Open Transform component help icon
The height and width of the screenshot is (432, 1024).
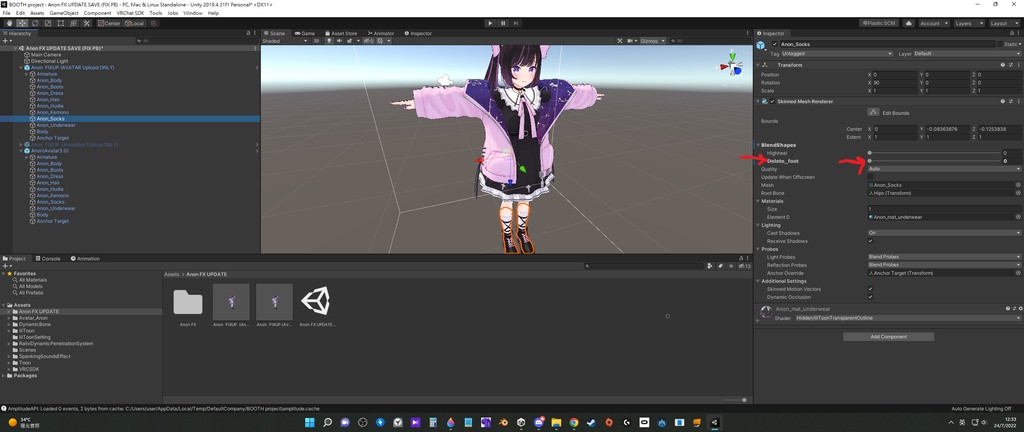1002,65
